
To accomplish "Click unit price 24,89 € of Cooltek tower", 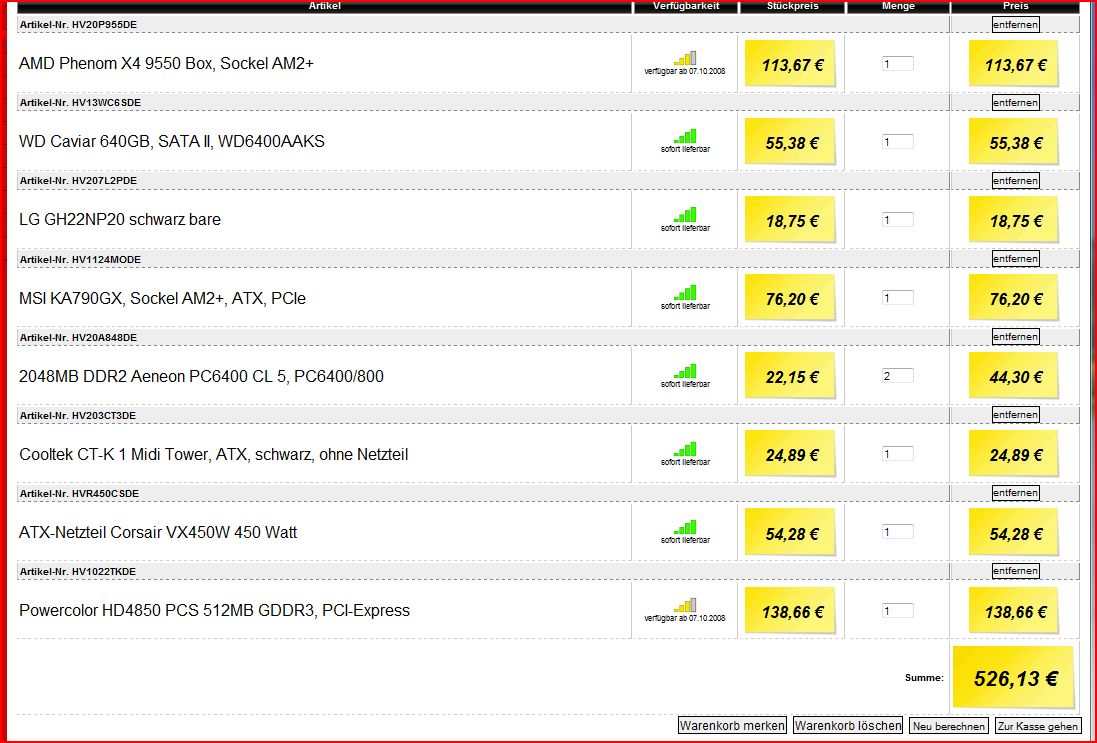I will point(791,455).
